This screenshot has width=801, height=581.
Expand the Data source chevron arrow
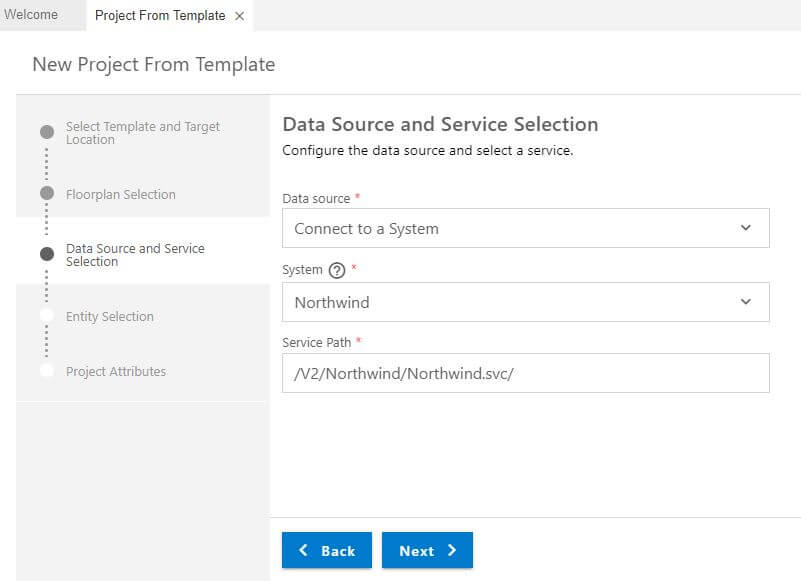point(746,227)
